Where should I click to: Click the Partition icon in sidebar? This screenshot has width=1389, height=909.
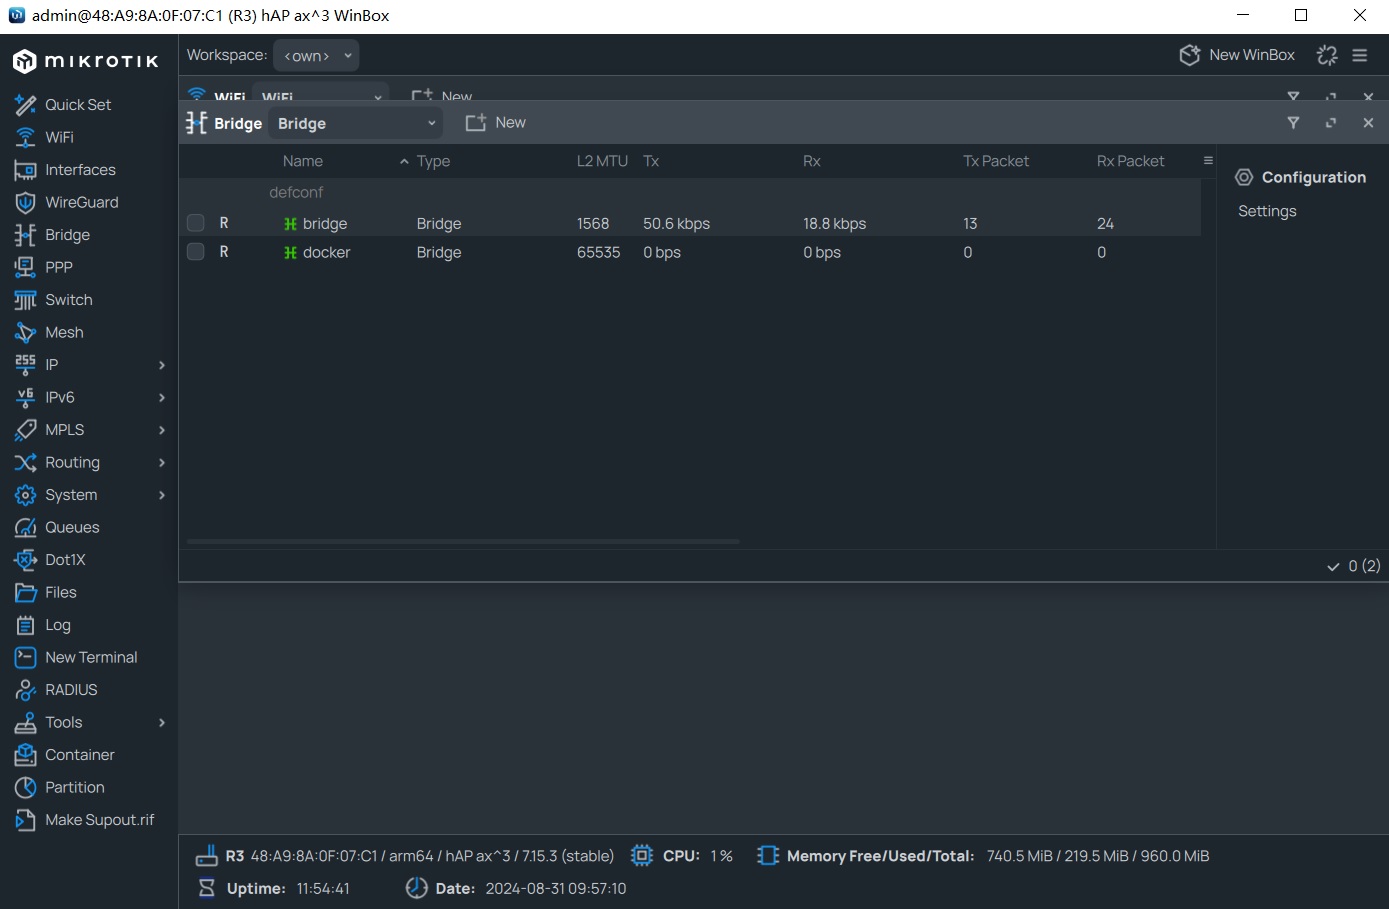tap(25, 787)
